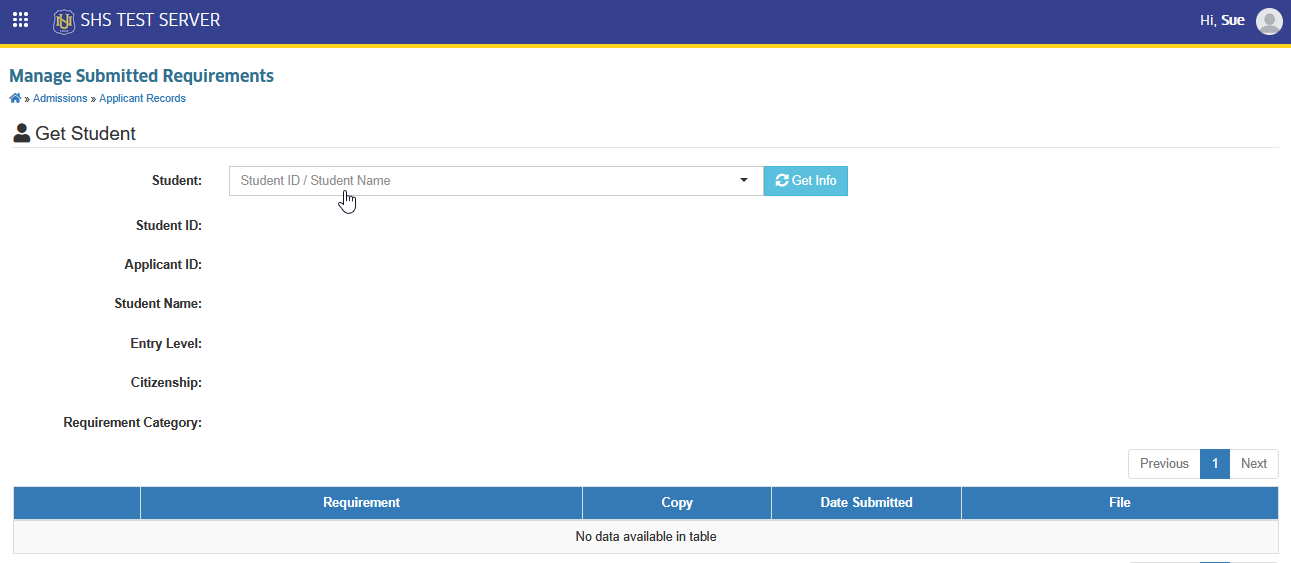Open the Admissions breadcrumb link
This screenshot has height=563, width=1291.
click(60, 98)
